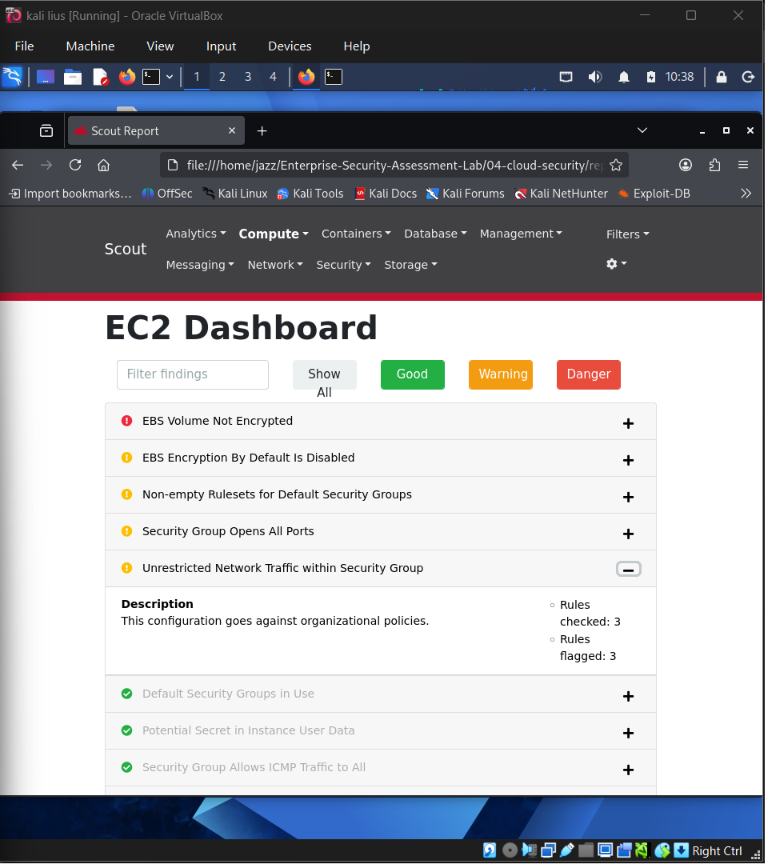Open the Security dropdown menu
The height and width of the screenshot is (864, 765).
[x=343, y=265]
